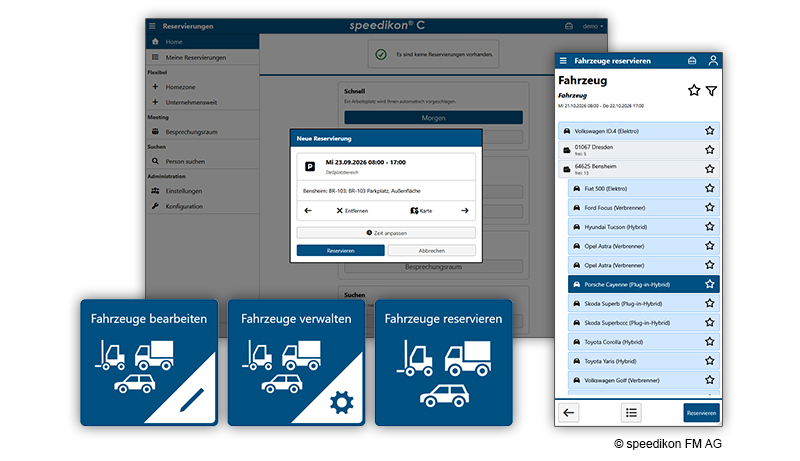Open the Fahrzeuge bearbeiten tile

coord(149,363)
